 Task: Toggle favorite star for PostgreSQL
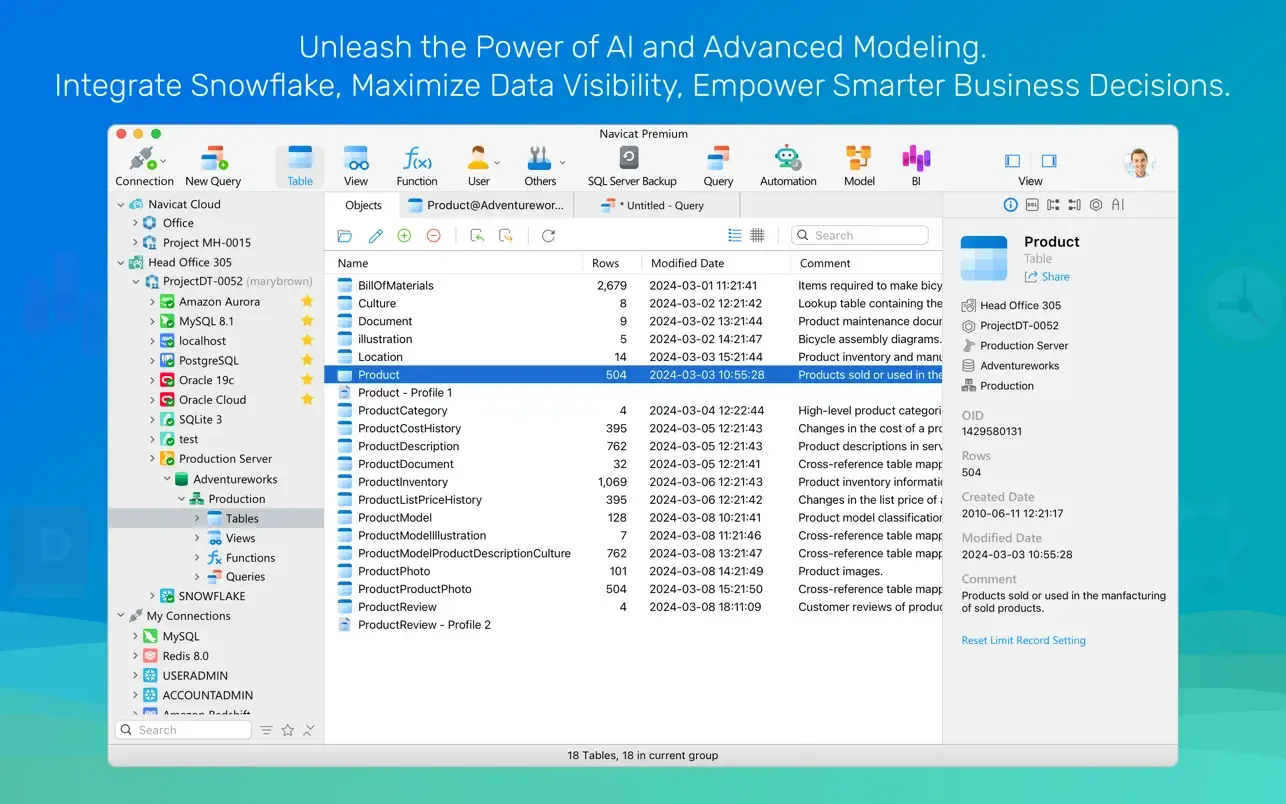307,360
